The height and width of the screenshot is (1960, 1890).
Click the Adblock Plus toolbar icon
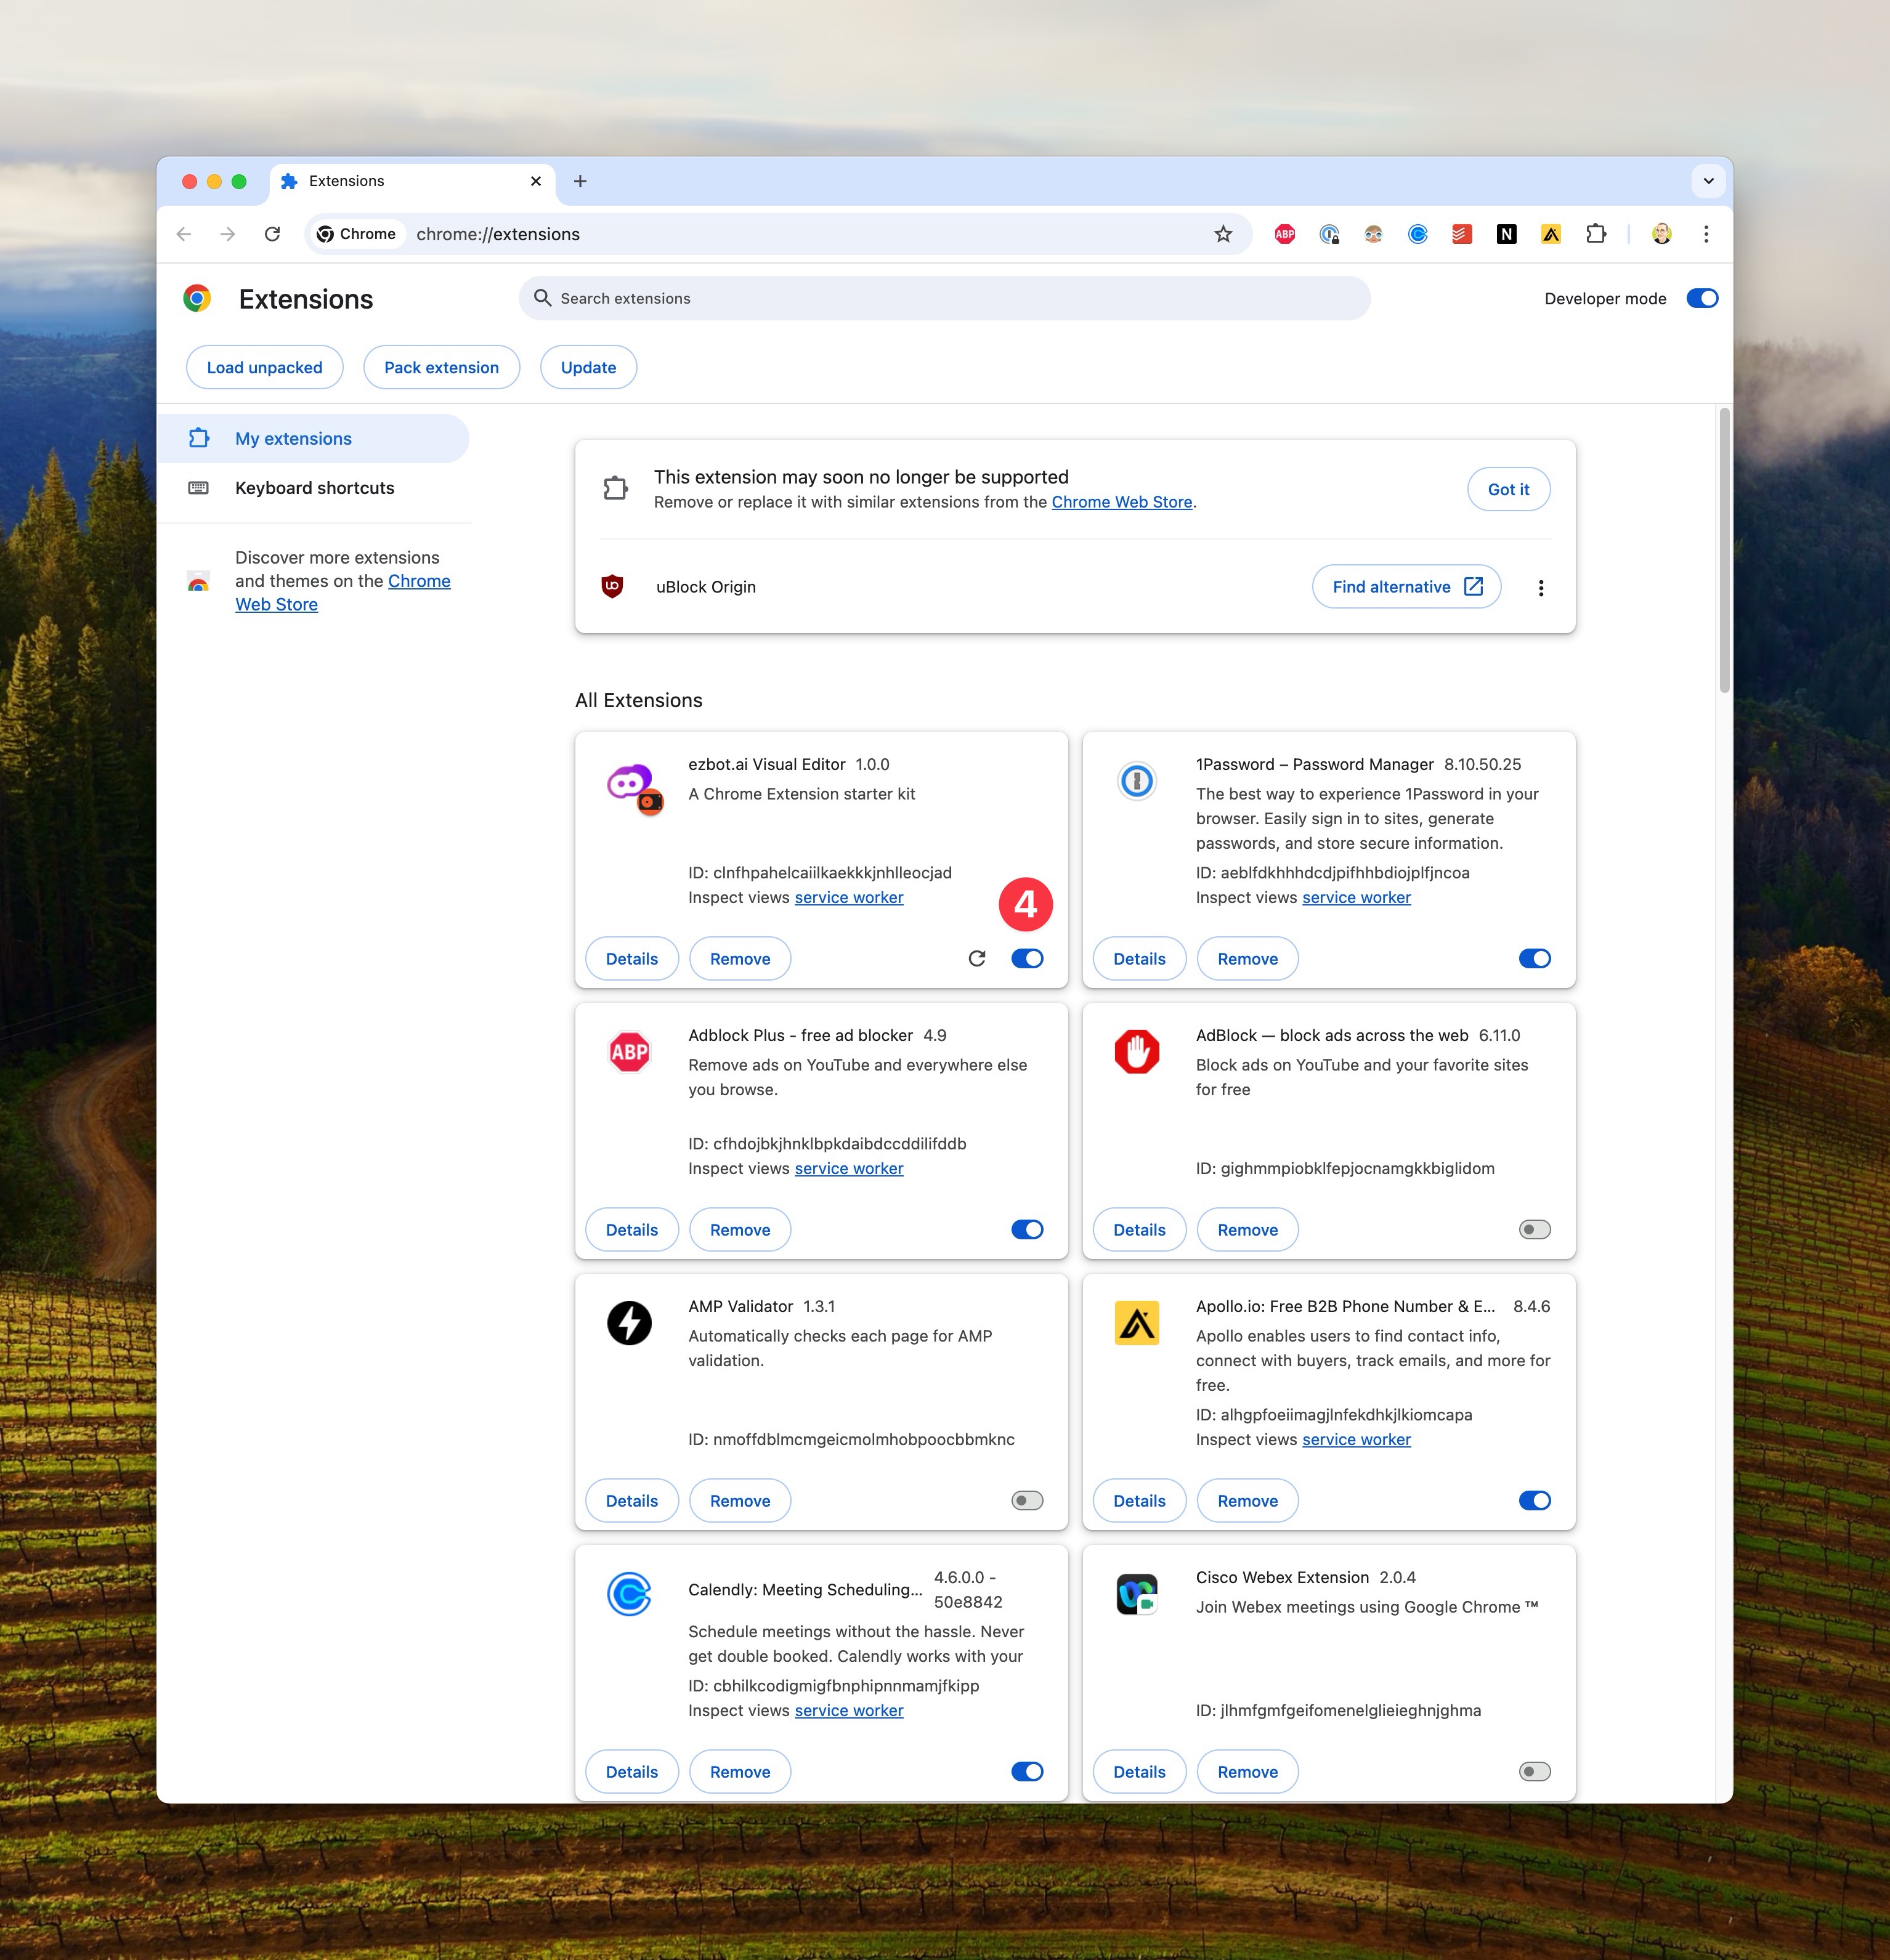[1285, 234]
